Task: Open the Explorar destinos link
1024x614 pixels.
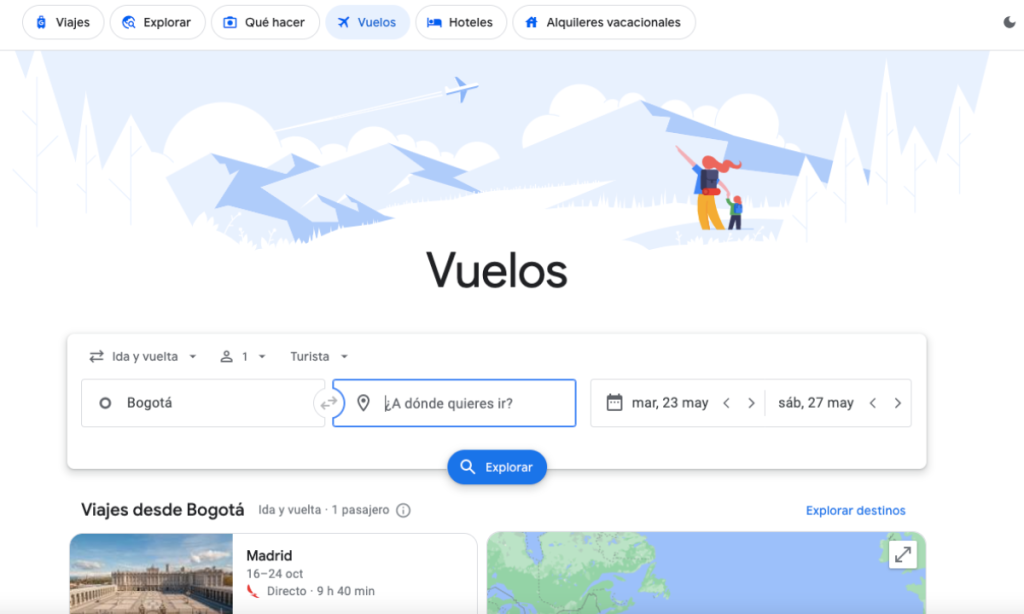Action: coord(856,510)
